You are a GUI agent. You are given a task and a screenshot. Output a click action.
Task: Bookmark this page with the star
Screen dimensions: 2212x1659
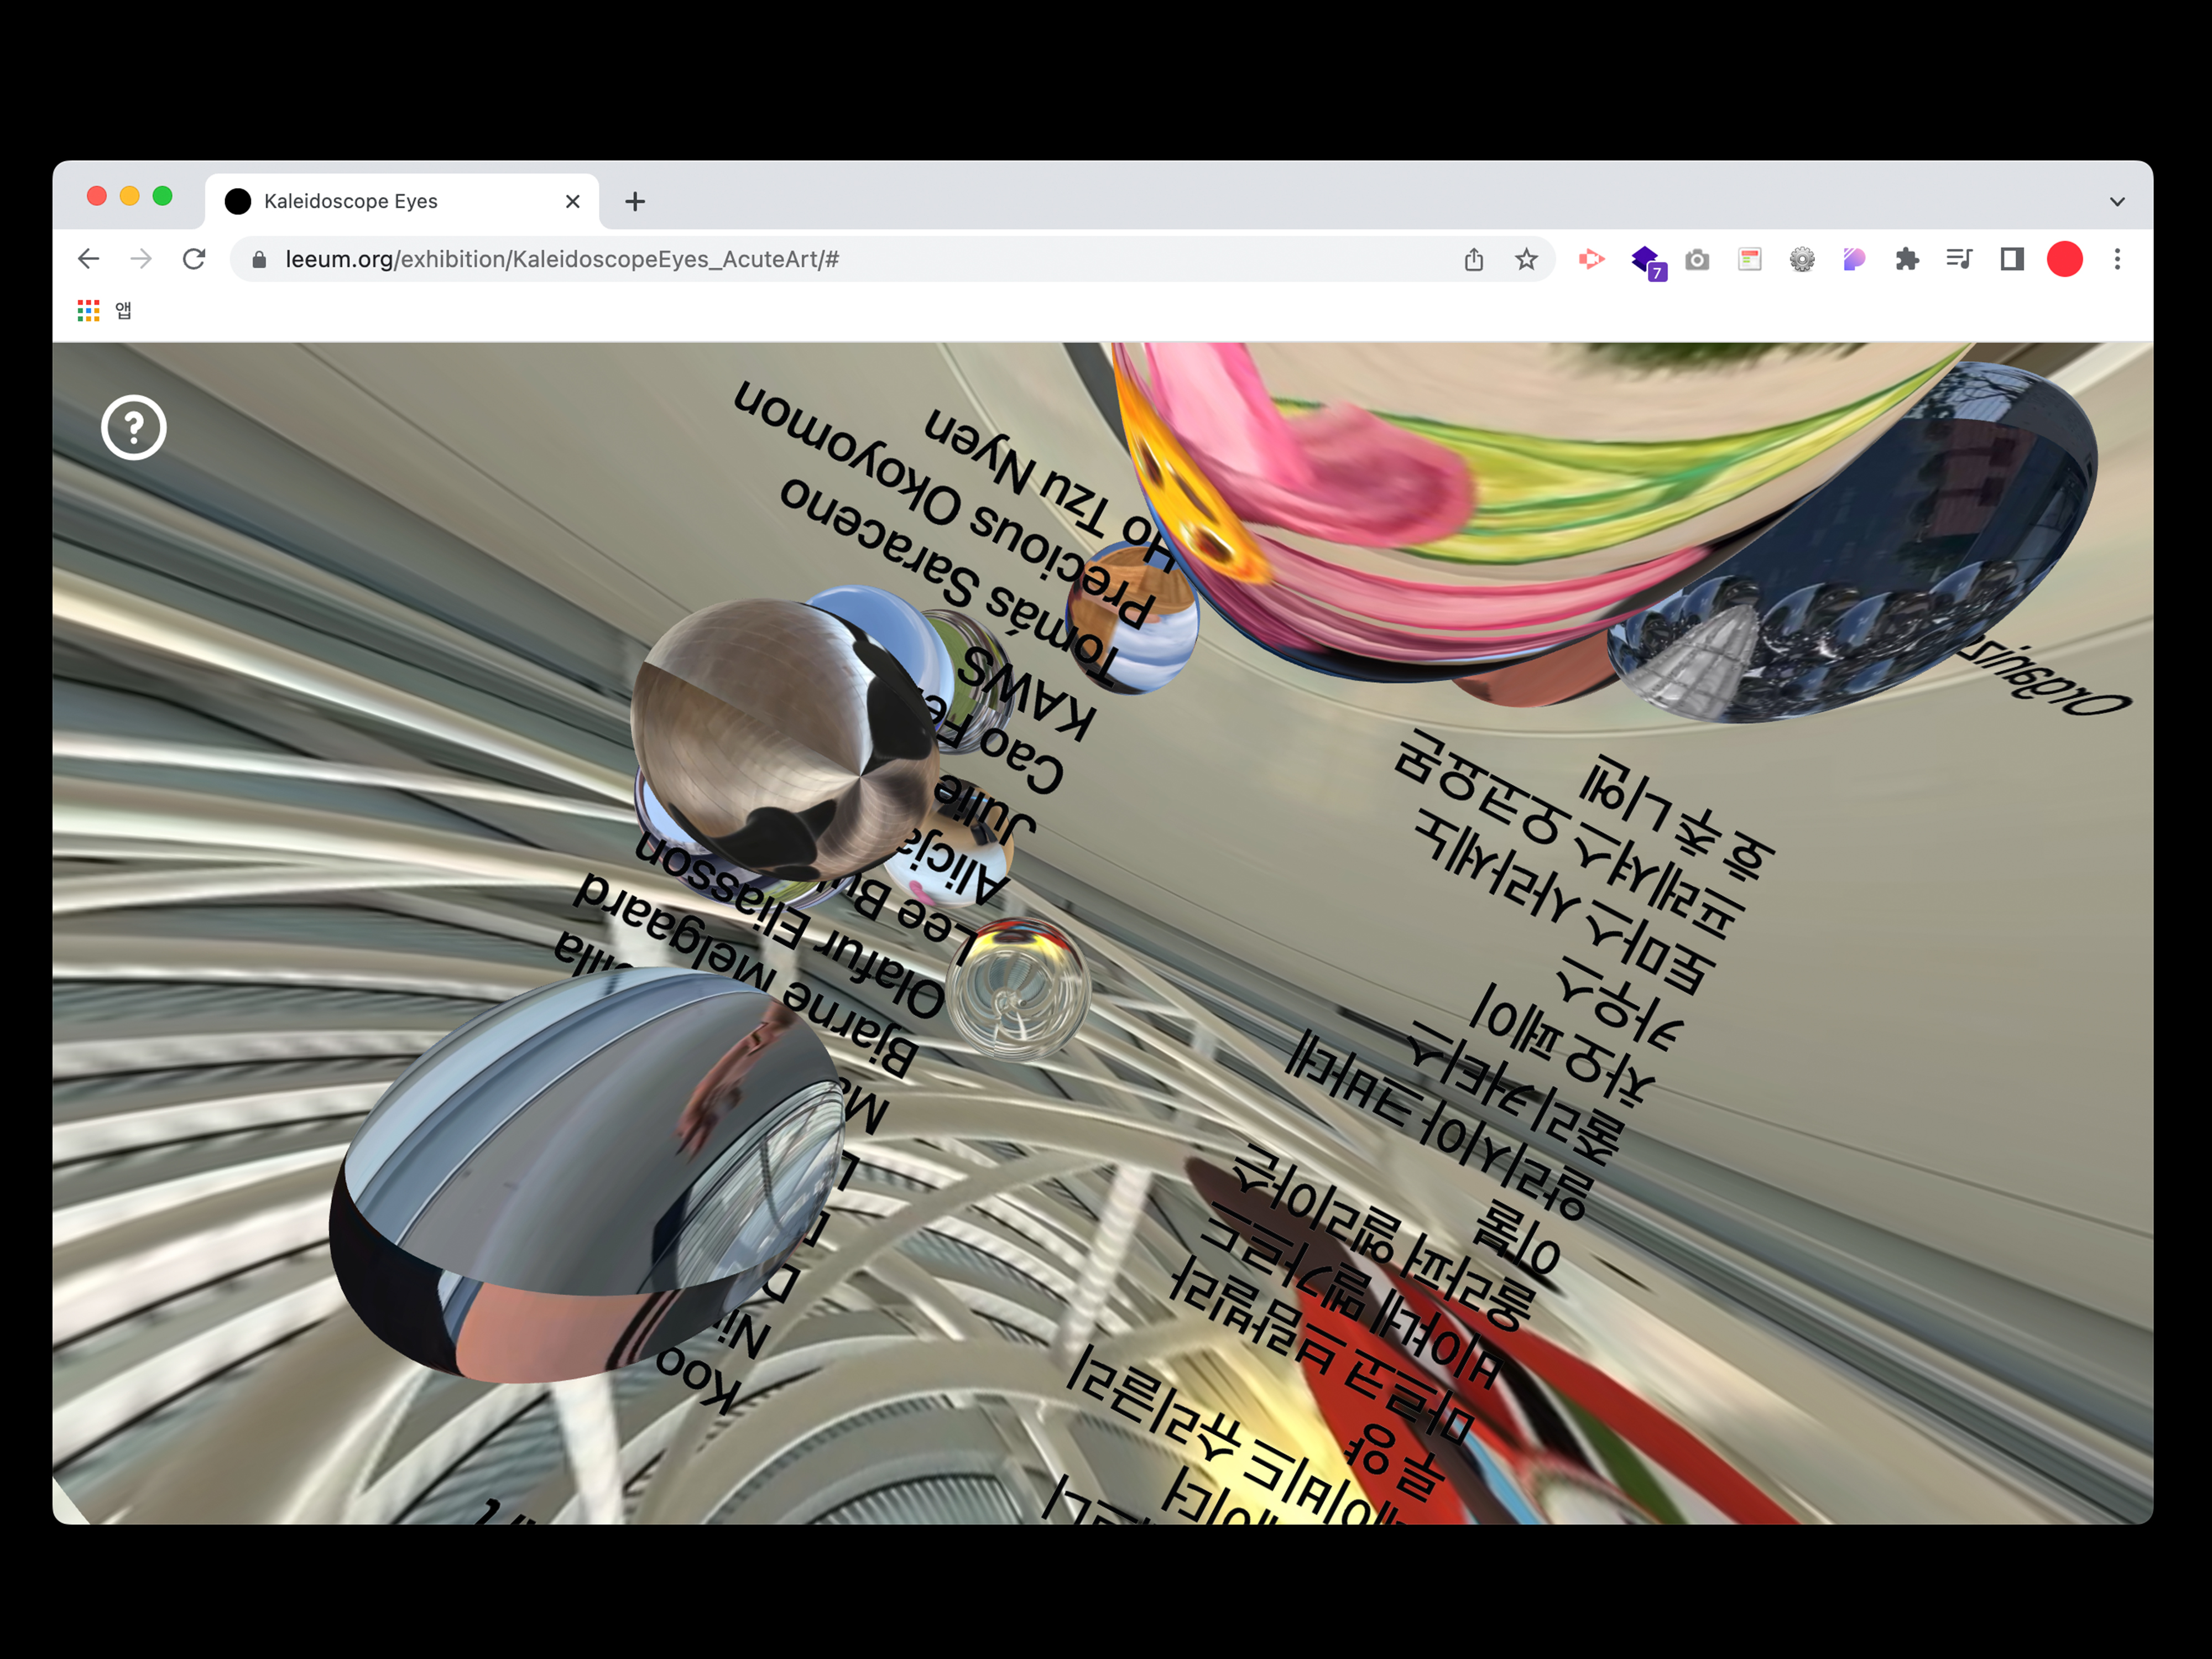1525,260
